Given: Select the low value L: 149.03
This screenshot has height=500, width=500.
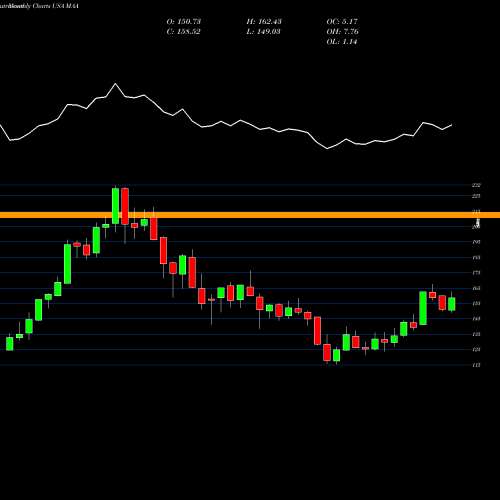Looking at the screenshot, I should coord(263,32).
